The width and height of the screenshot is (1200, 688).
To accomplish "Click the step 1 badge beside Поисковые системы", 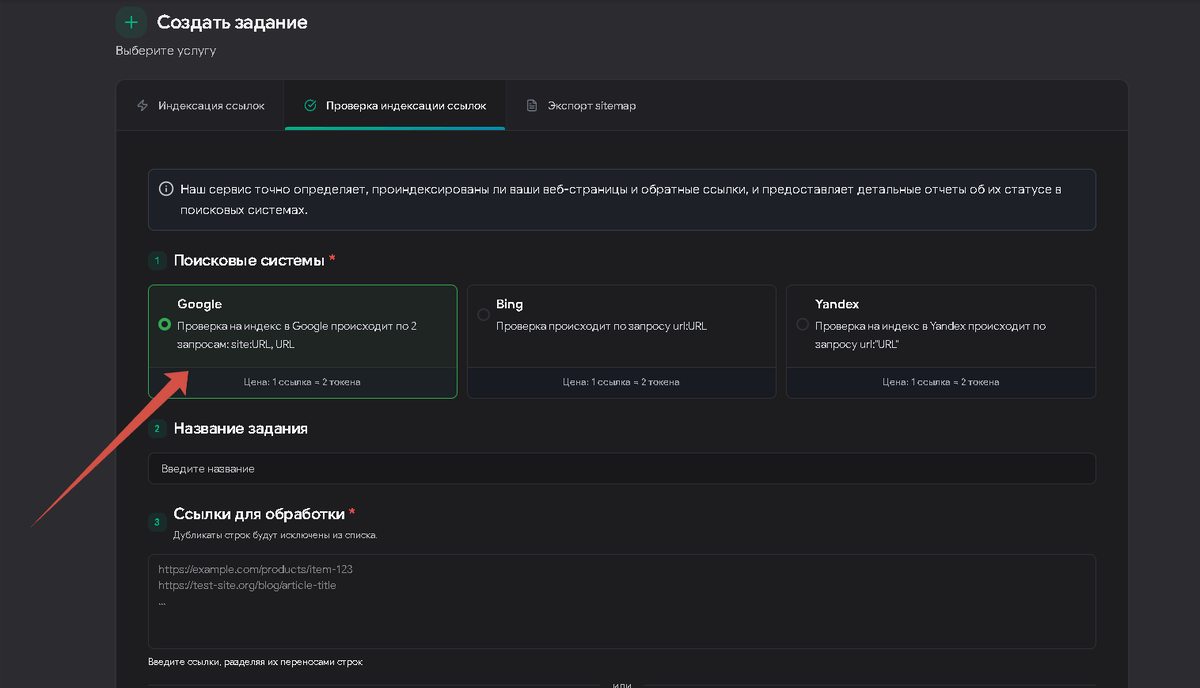I will 157,261.
